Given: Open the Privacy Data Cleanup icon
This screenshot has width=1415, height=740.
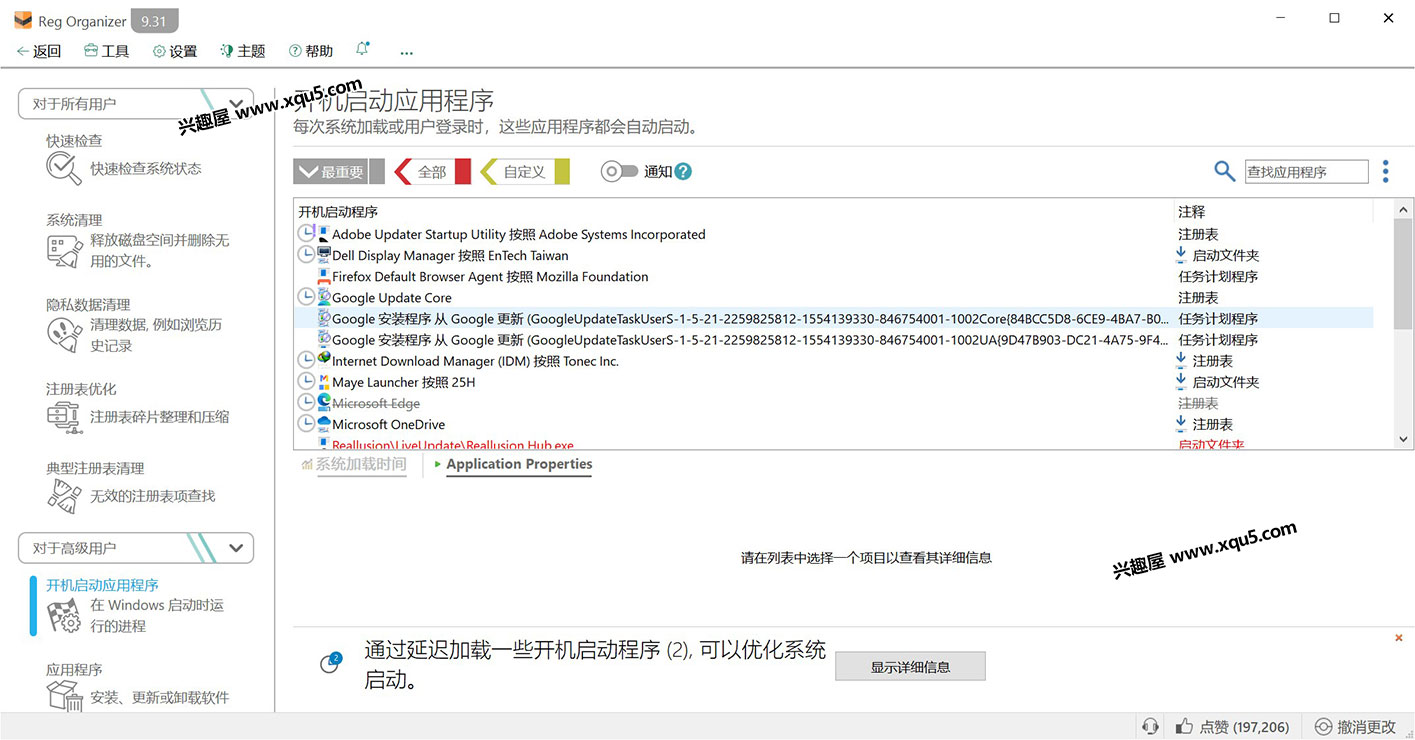Looking at the screenshot, I should 64,334.
